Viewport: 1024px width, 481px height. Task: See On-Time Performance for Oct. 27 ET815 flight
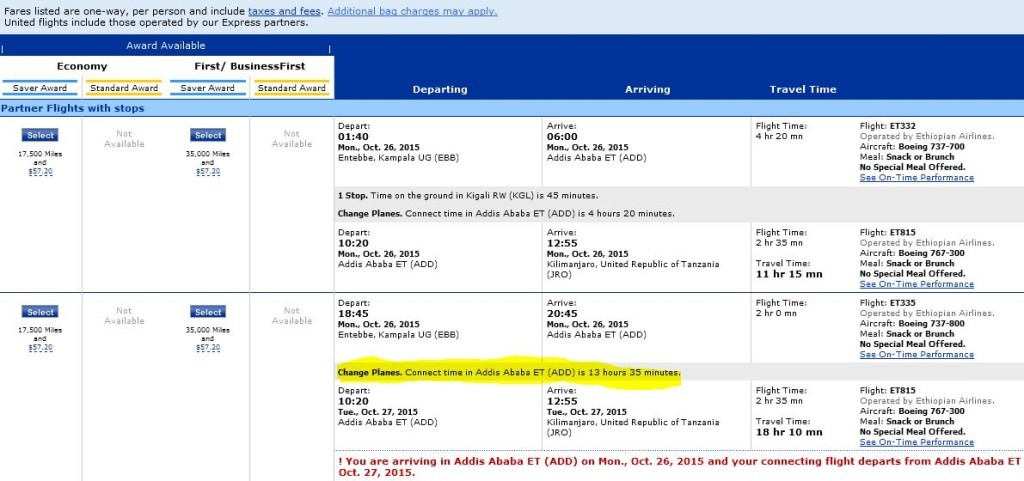pyautogui.click(x=916, y=442)
